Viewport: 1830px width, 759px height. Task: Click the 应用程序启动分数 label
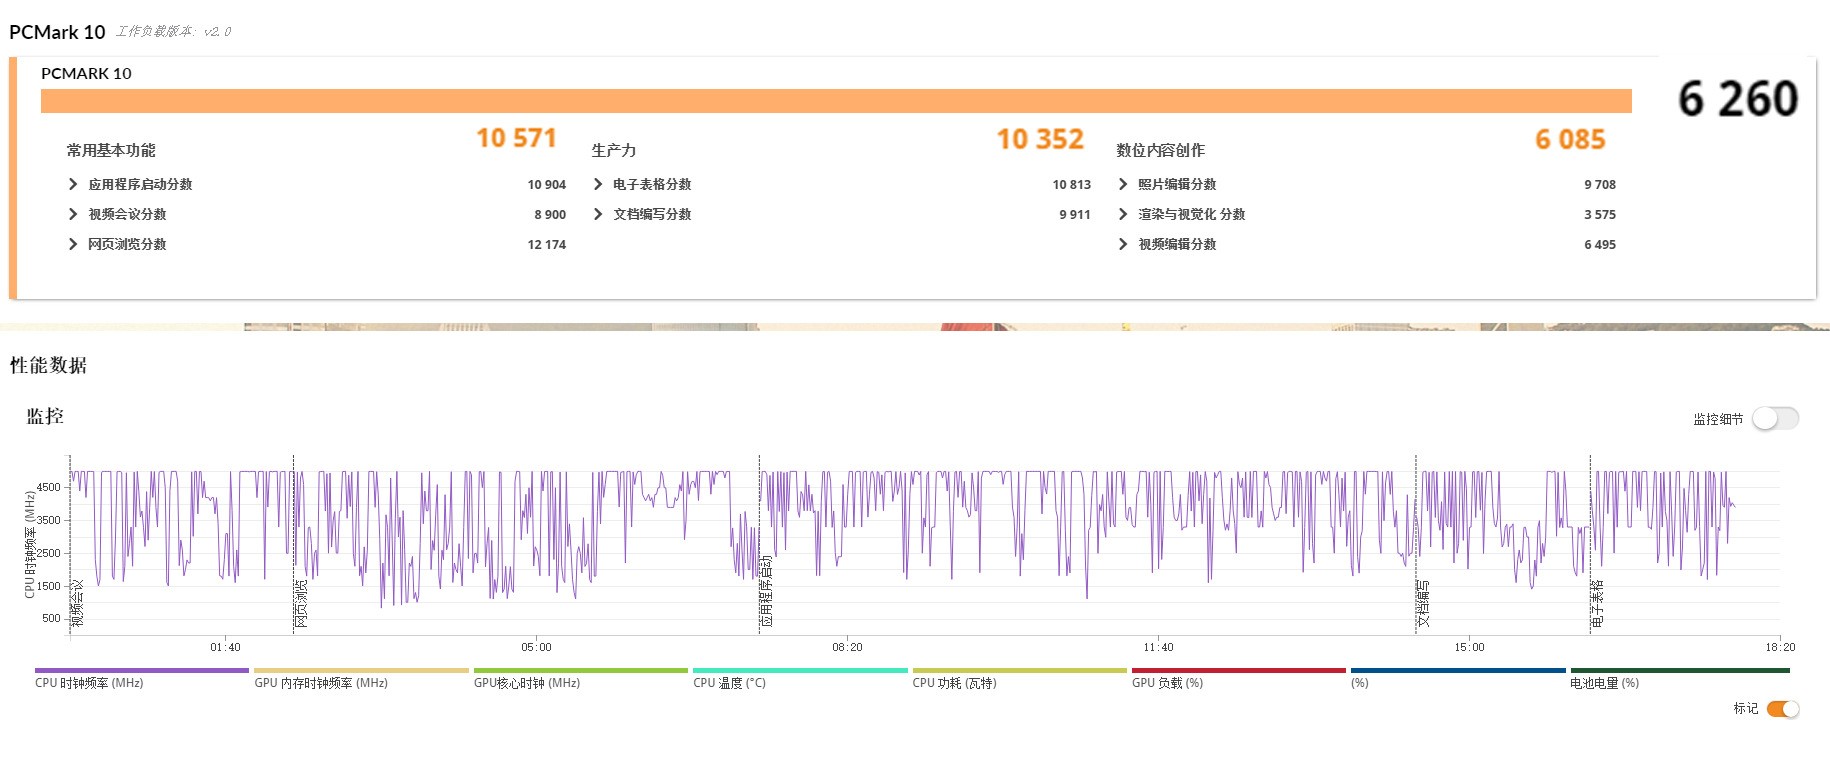click(x=140, y=184)
